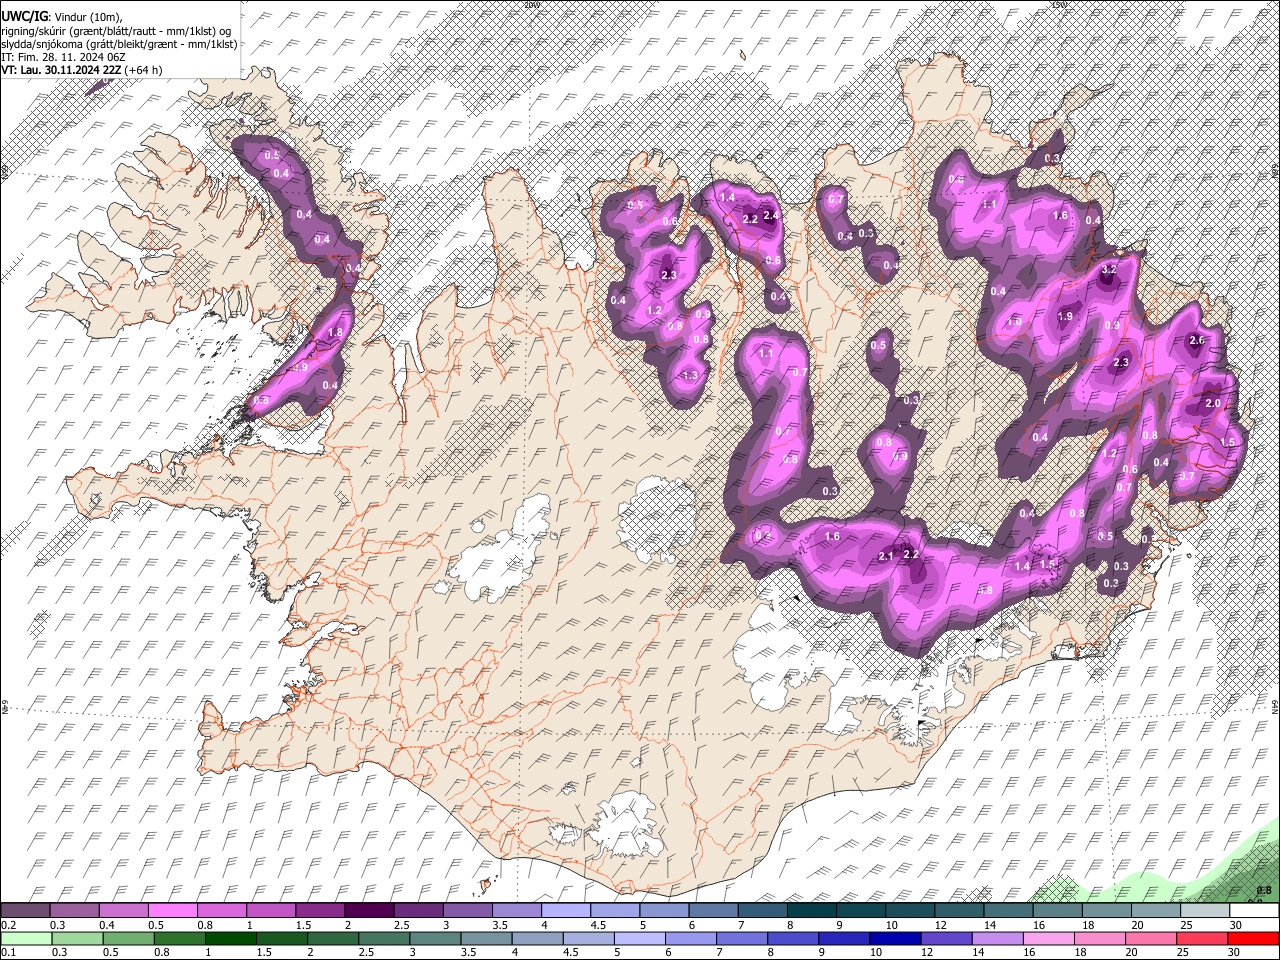Click the 3.2 snowfall value on the map
Viewport: 1280px width, 960px height.
point(1108,270)
